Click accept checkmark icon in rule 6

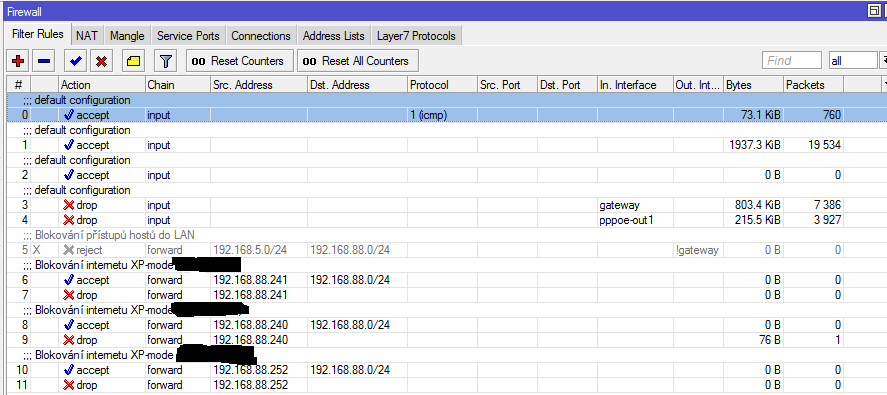click(x=68, y=280)
